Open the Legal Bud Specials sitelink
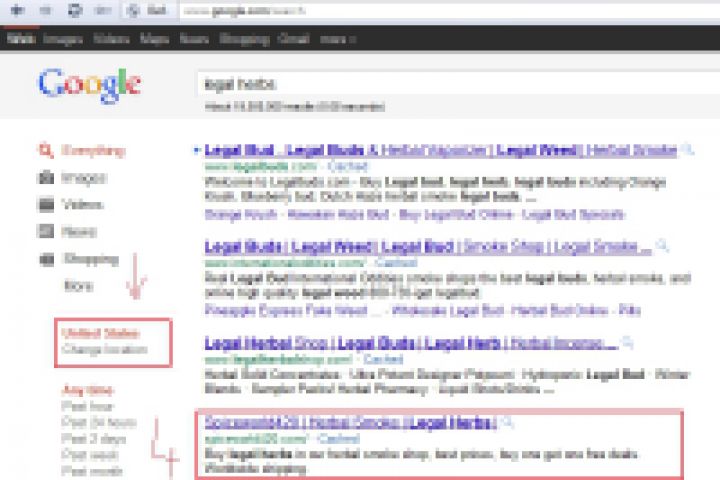Viewport: 720px width, 480px height. [x=574, y=215]
